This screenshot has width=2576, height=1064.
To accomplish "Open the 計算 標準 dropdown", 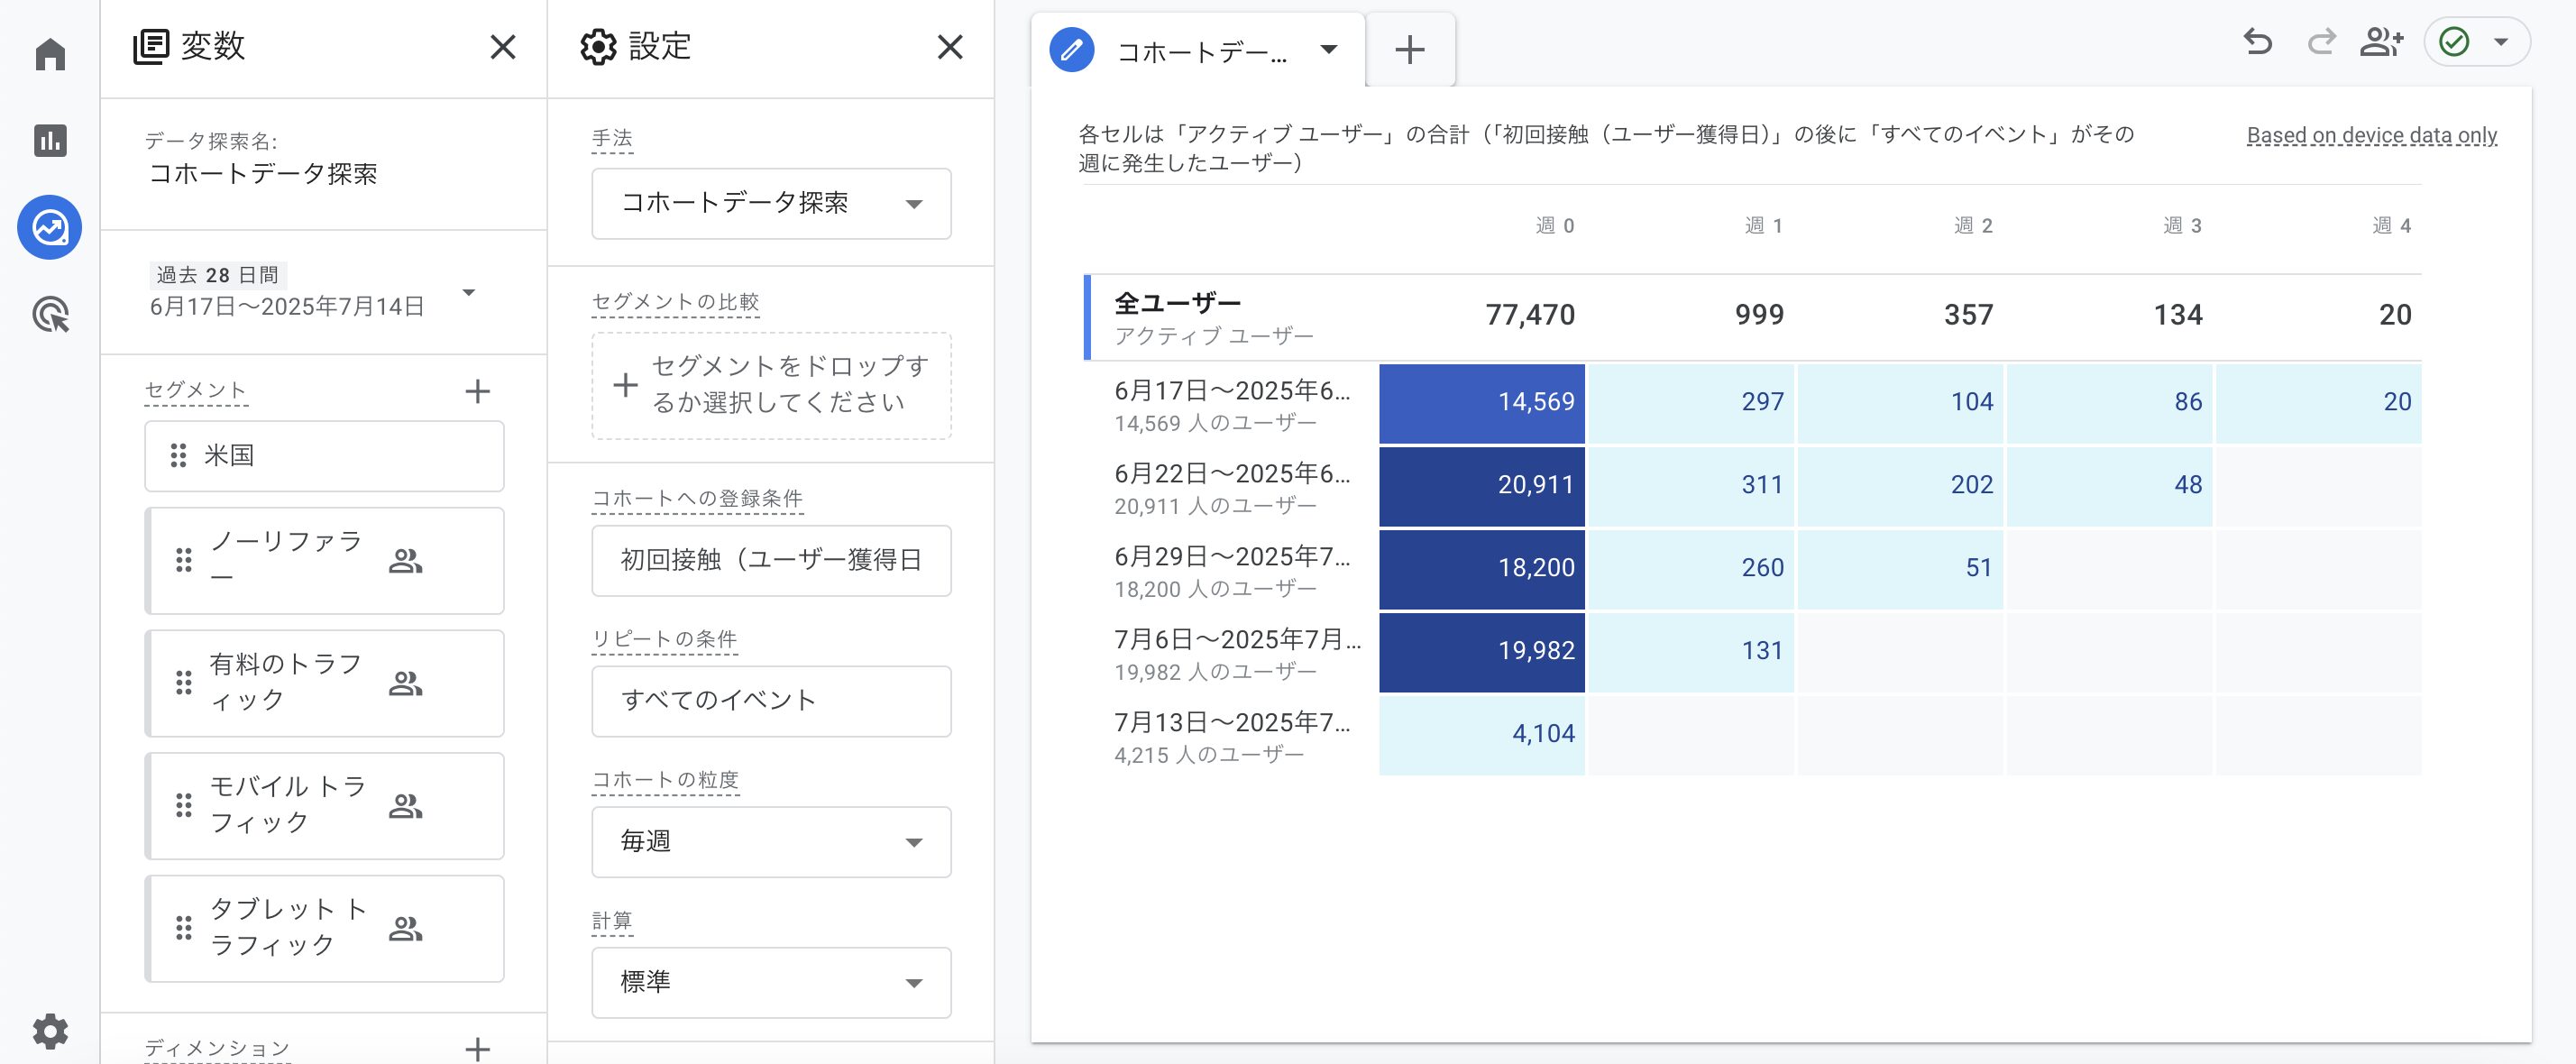I will click(771, 982).
